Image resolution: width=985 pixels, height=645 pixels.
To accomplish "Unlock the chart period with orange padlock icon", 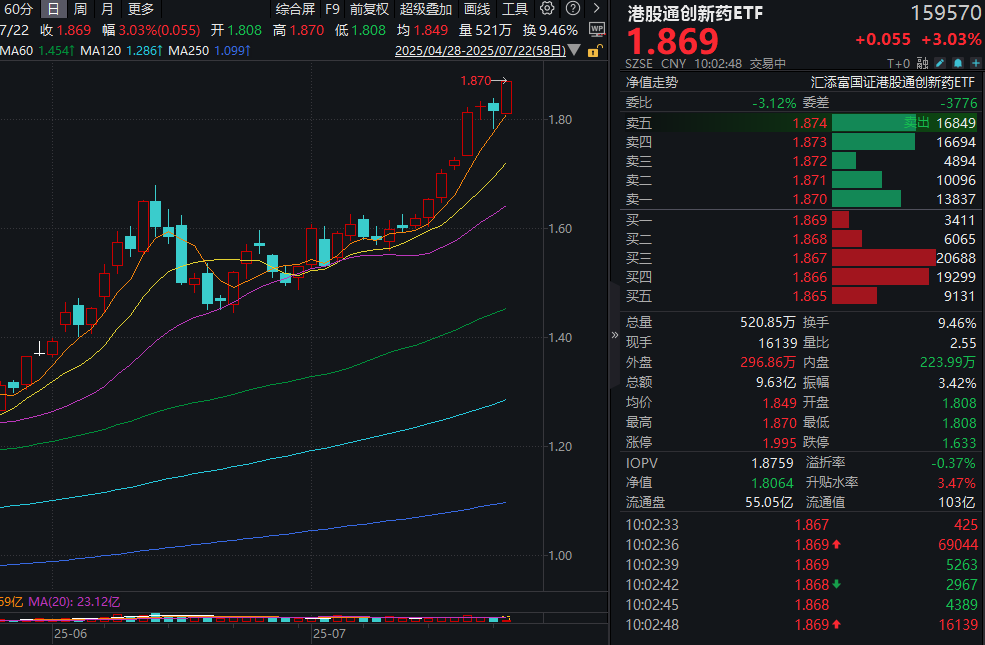I will (593, 52).
